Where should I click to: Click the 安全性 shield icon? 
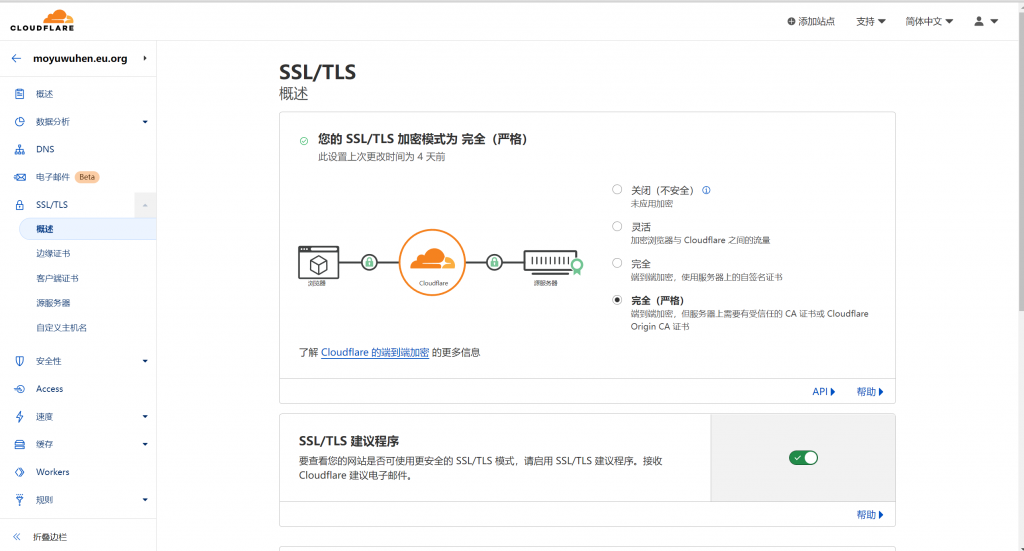point(20,361)
